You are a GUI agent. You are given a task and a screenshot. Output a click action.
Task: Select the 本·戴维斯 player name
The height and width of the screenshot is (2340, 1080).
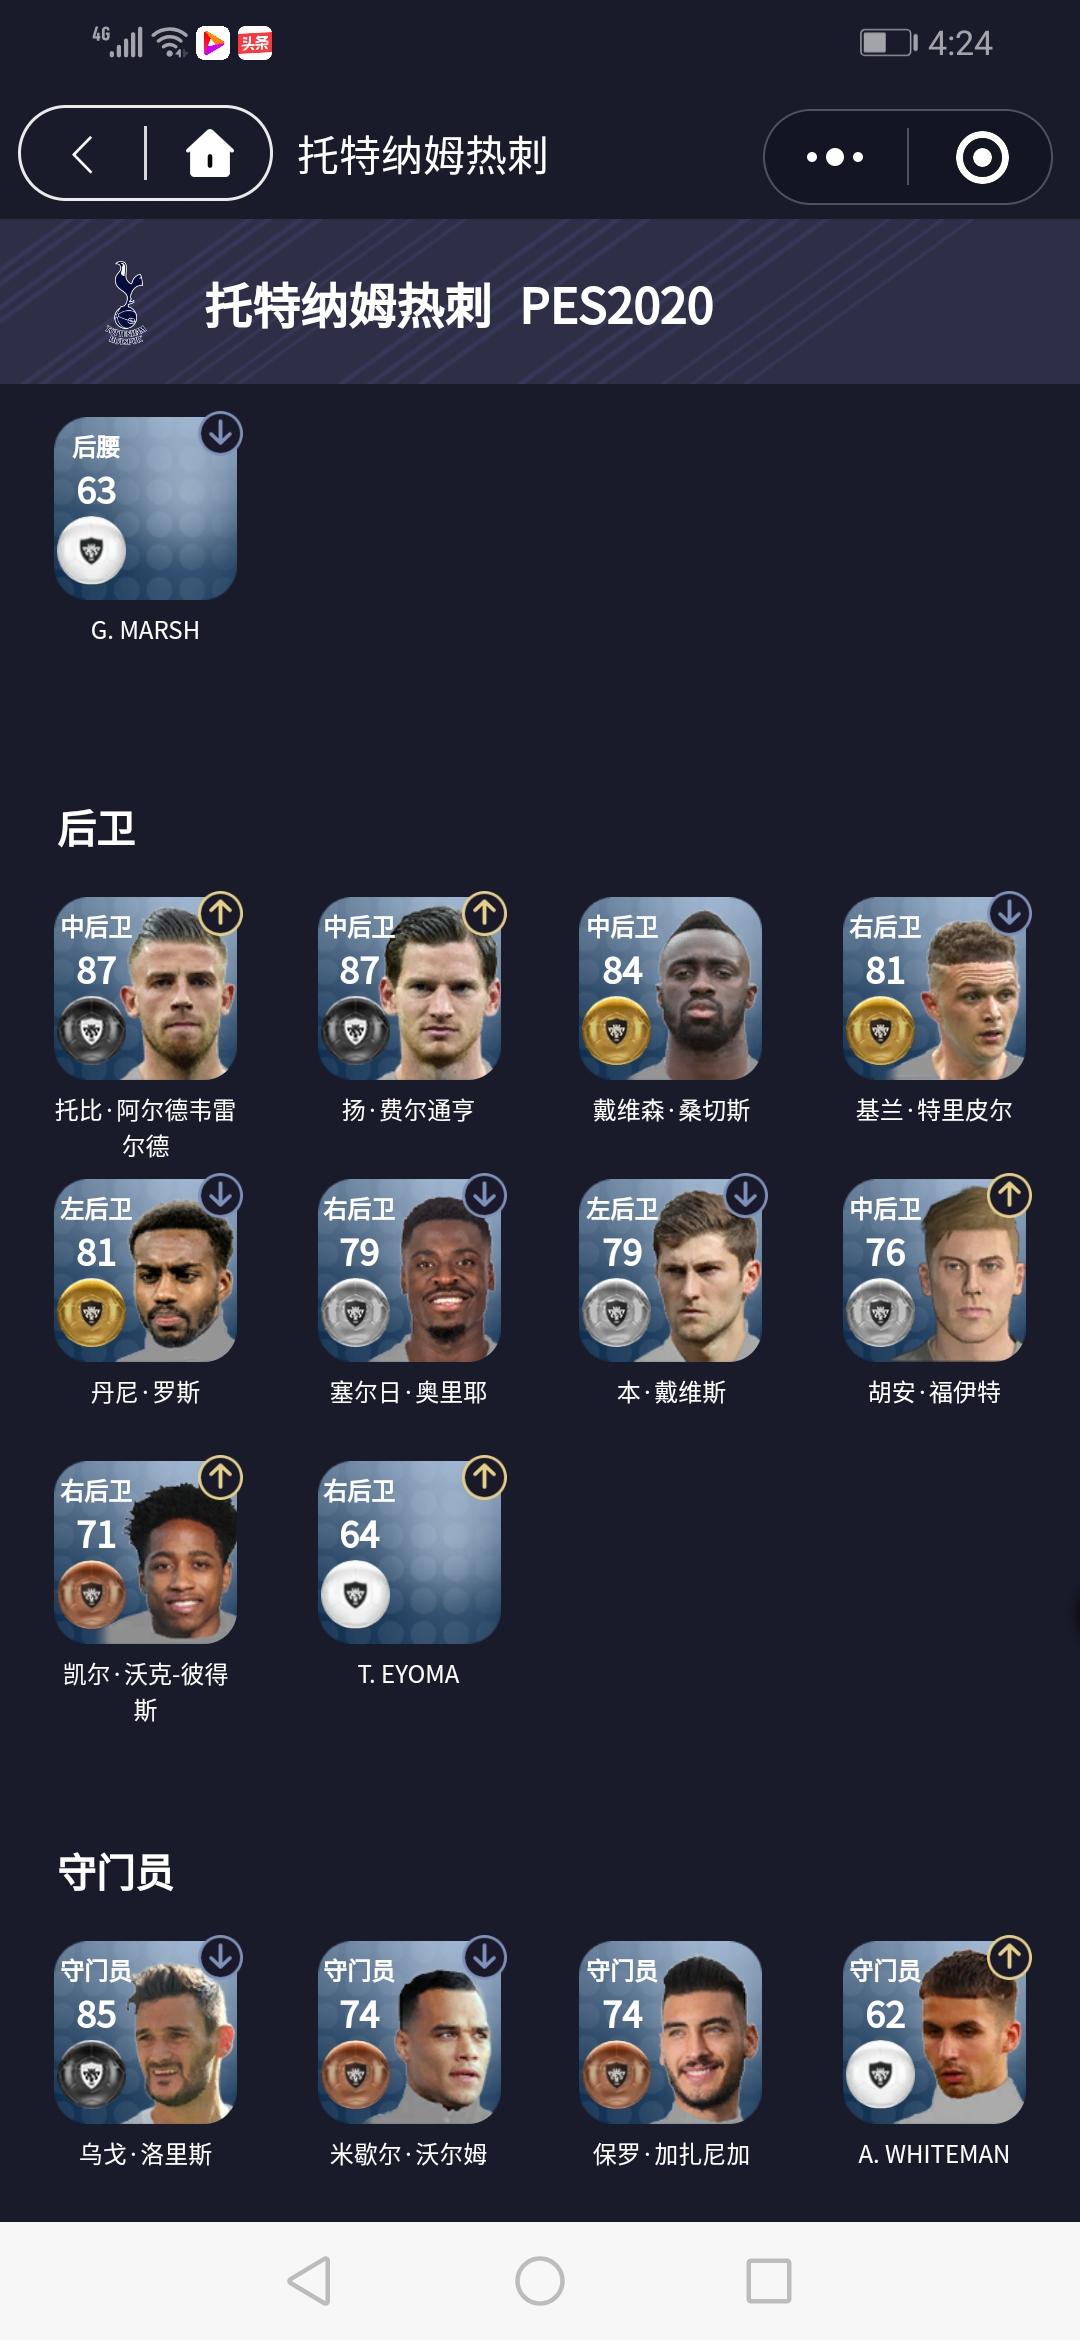pyautogui.click(x=671, y=1392)
